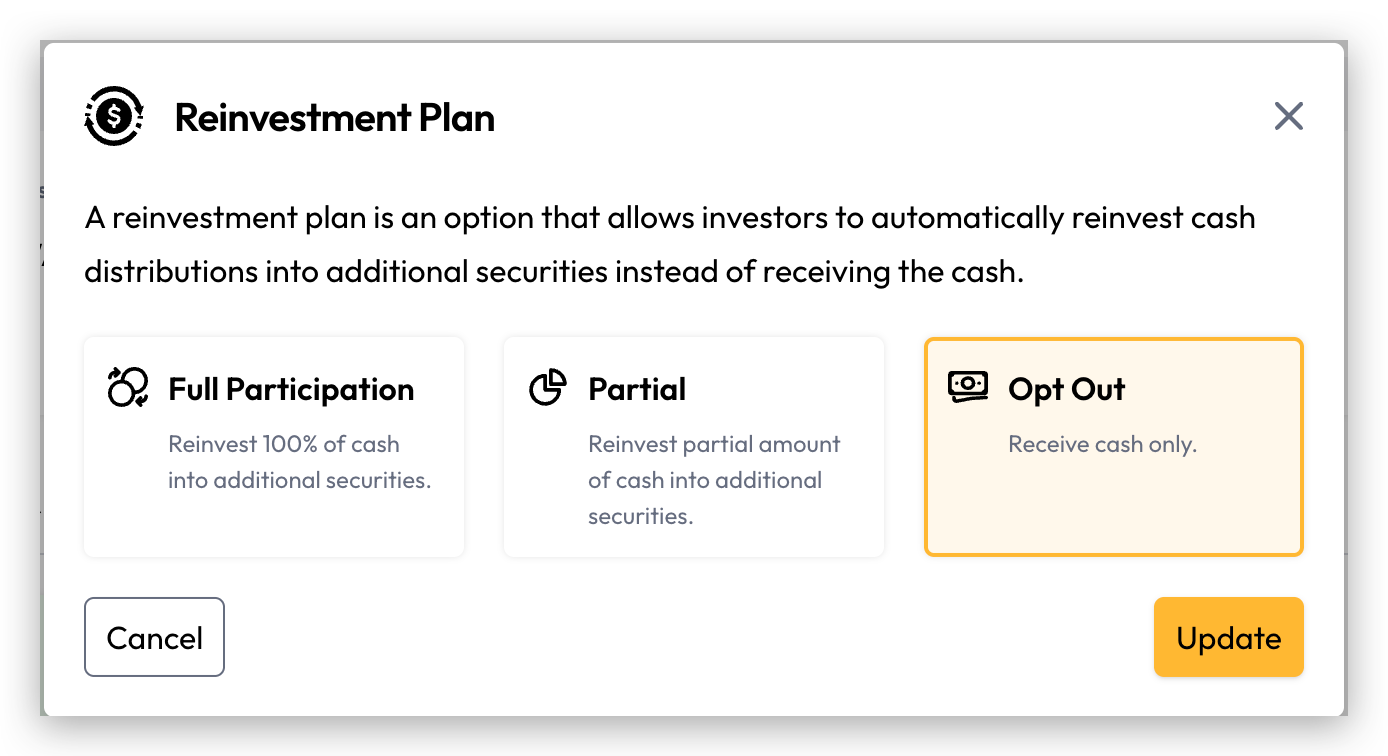Click the Reinvestment Plan dollar-cycle icon

tap(114, 117)
